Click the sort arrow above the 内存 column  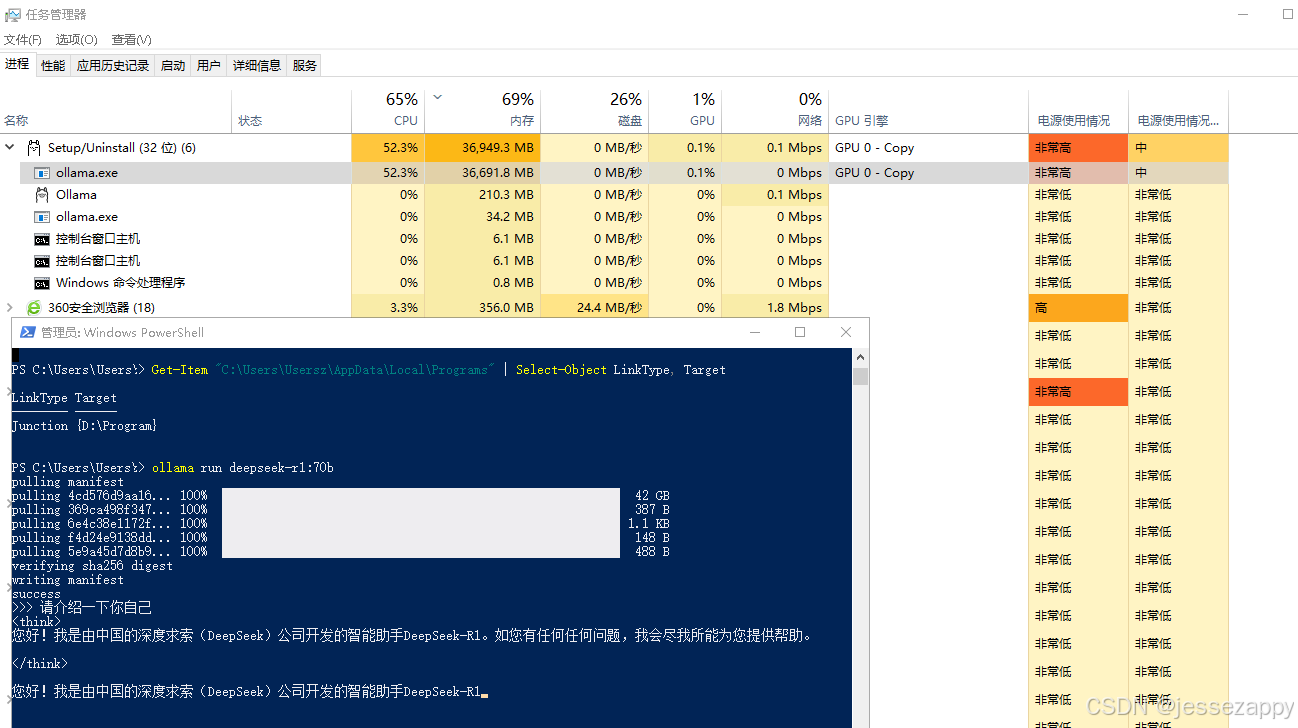[437, 98]
